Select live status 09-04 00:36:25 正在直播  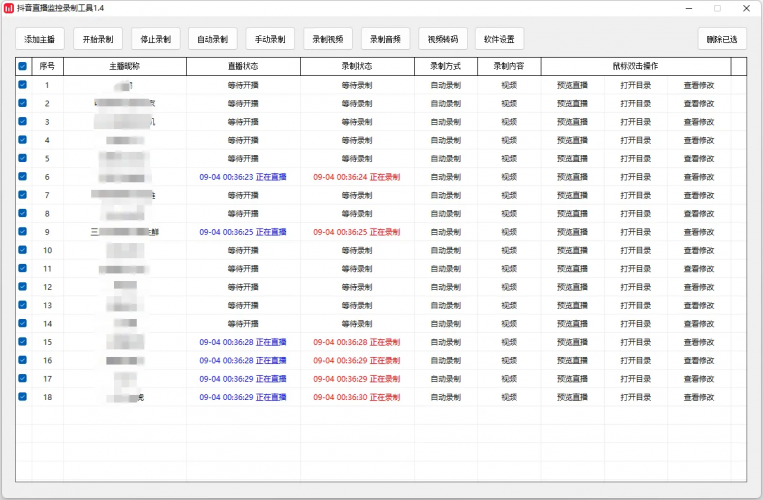243,232
